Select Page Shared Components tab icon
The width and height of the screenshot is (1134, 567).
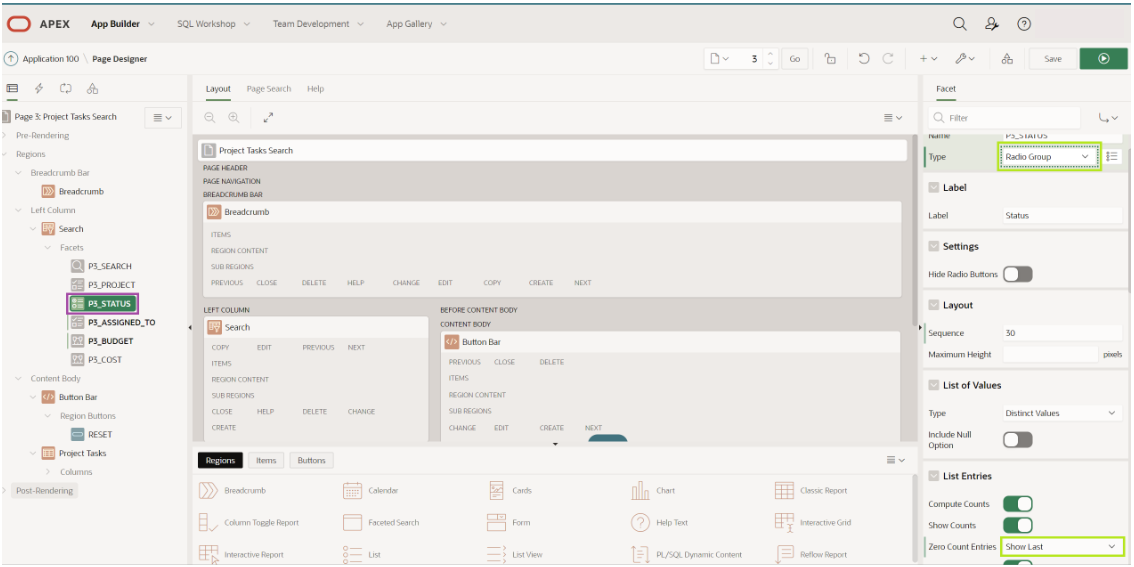93,88
